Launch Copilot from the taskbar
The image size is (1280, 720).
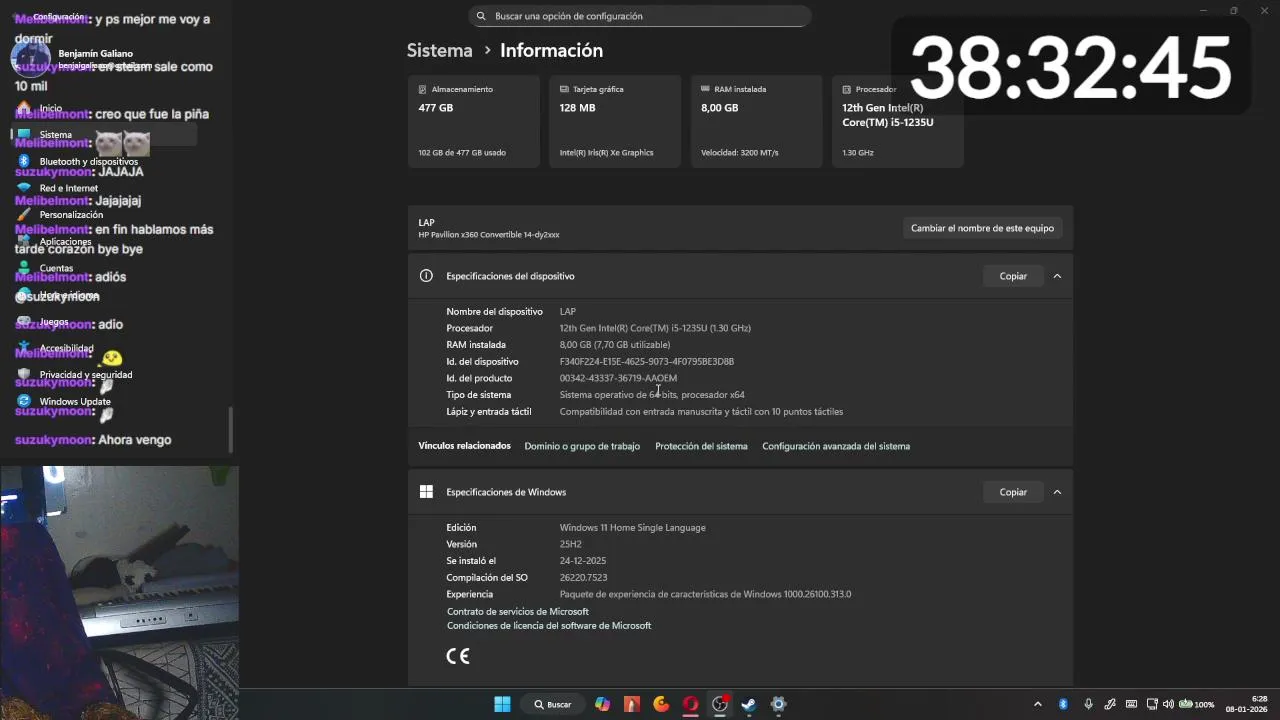pos(602,704)
